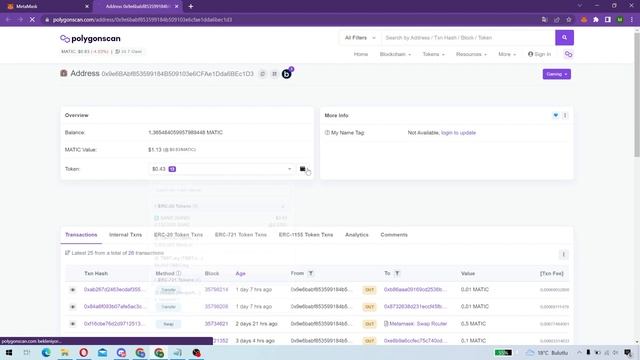The height and width of the screenshot is (360, 640).
Task: Open the MetaMask fox extension icon
Action: [x=584, y=20]
